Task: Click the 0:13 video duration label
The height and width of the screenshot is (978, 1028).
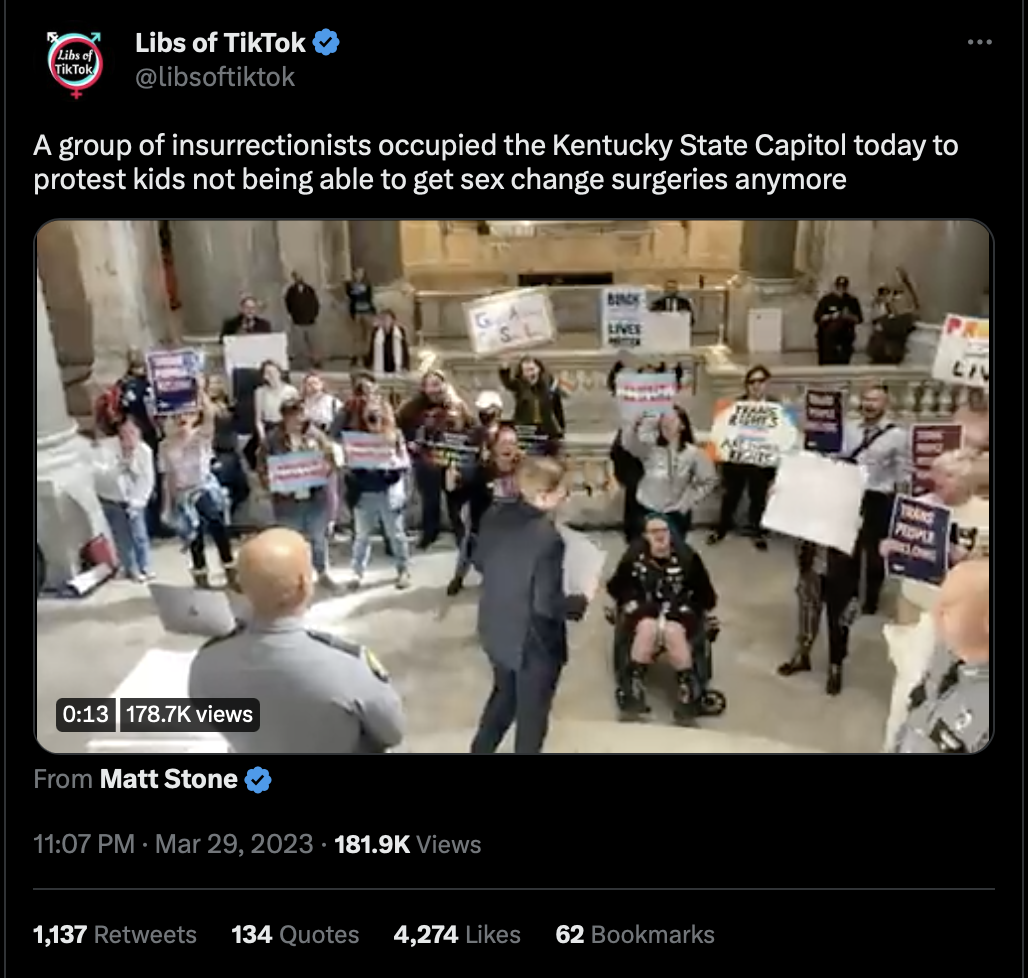Action: [x=85, y=714]
